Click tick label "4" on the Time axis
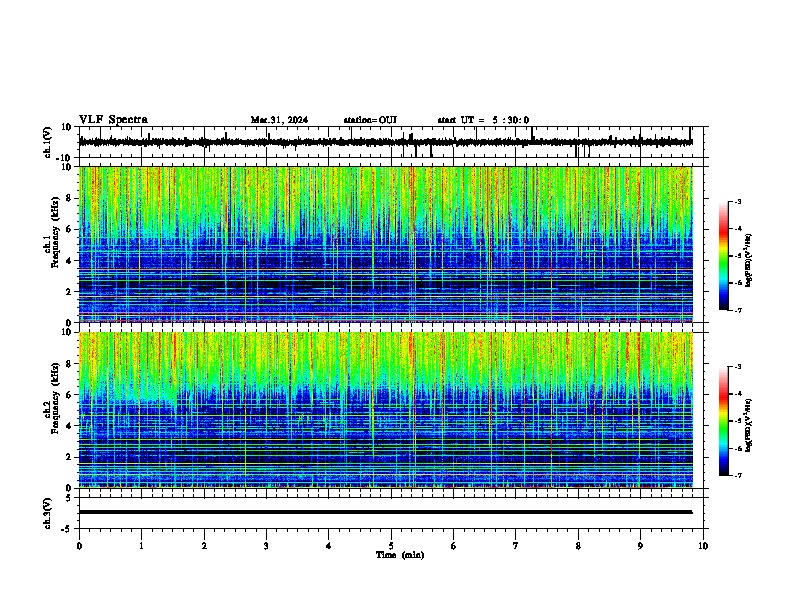792x612 pixels. click(x=329, y=546)
